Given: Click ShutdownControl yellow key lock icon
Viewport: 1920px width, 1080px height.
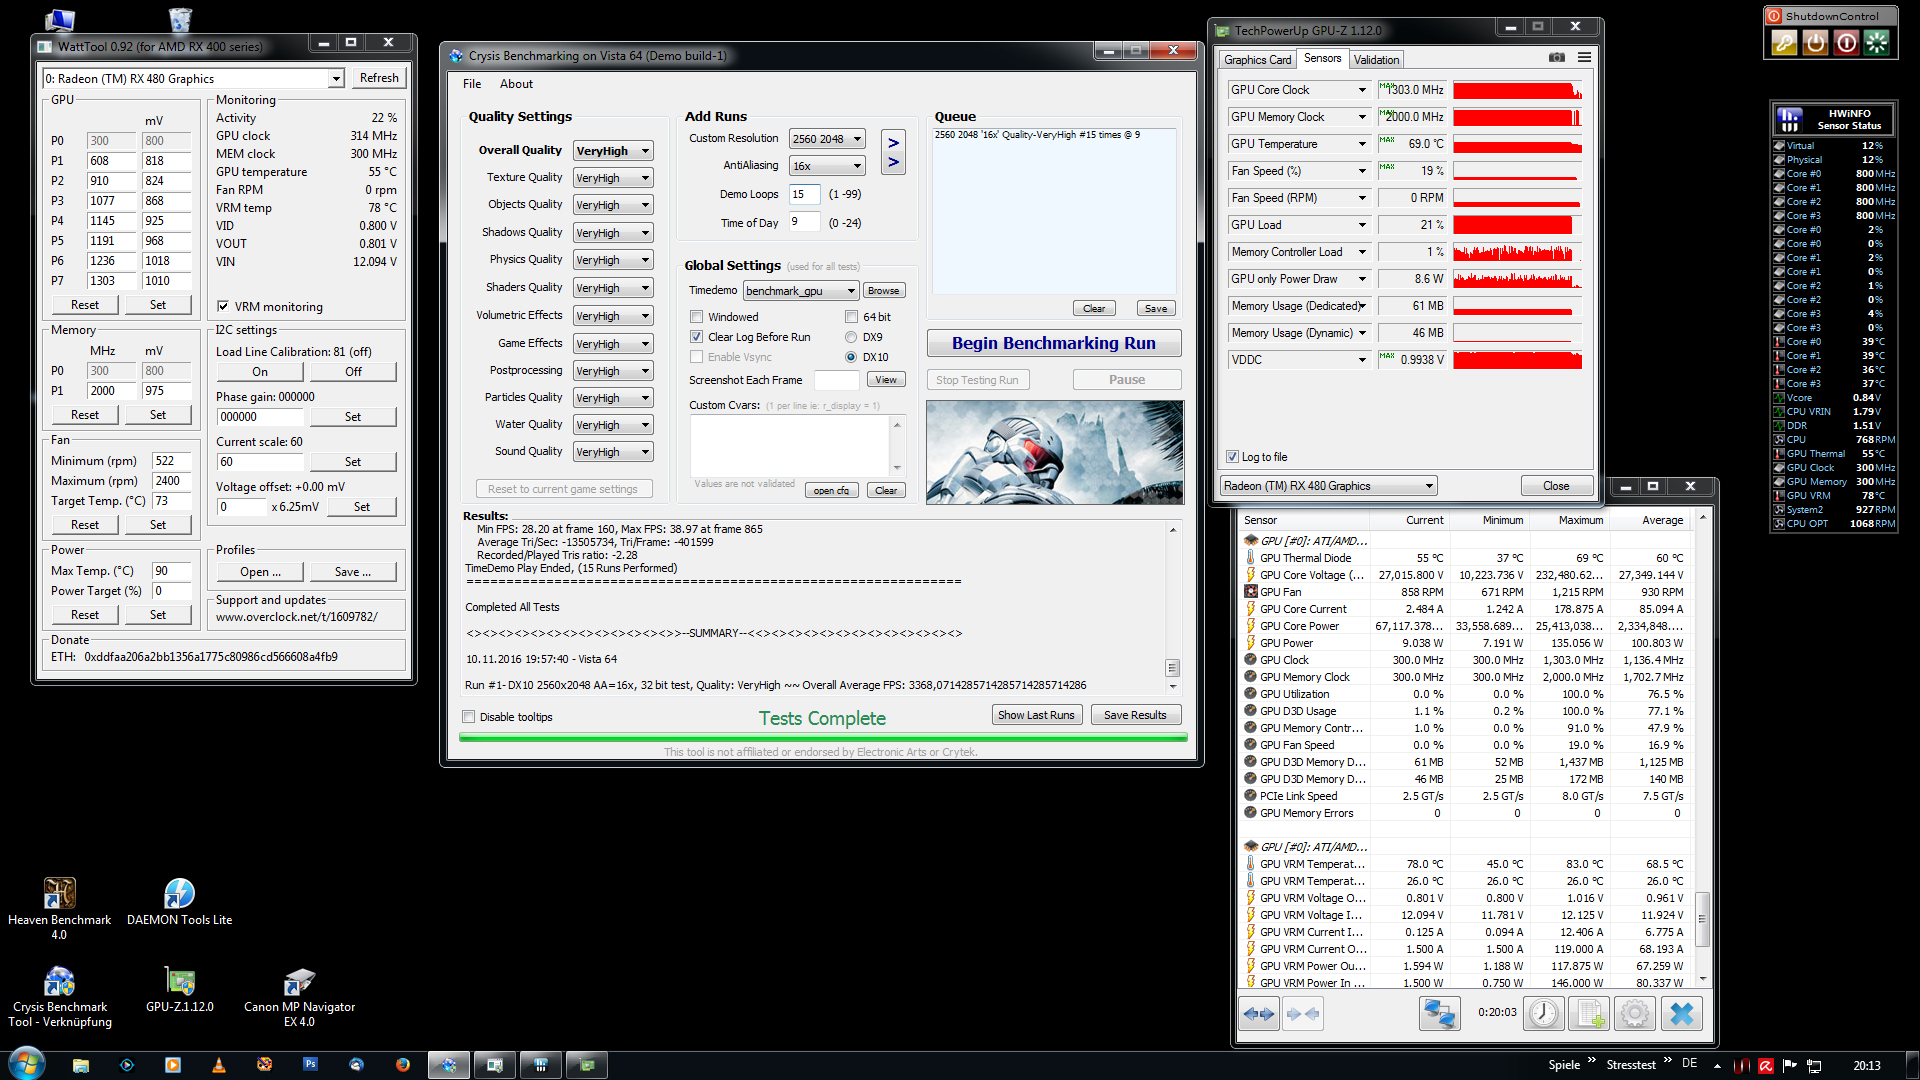Looking at the screenshot, I should [1784, 43].
